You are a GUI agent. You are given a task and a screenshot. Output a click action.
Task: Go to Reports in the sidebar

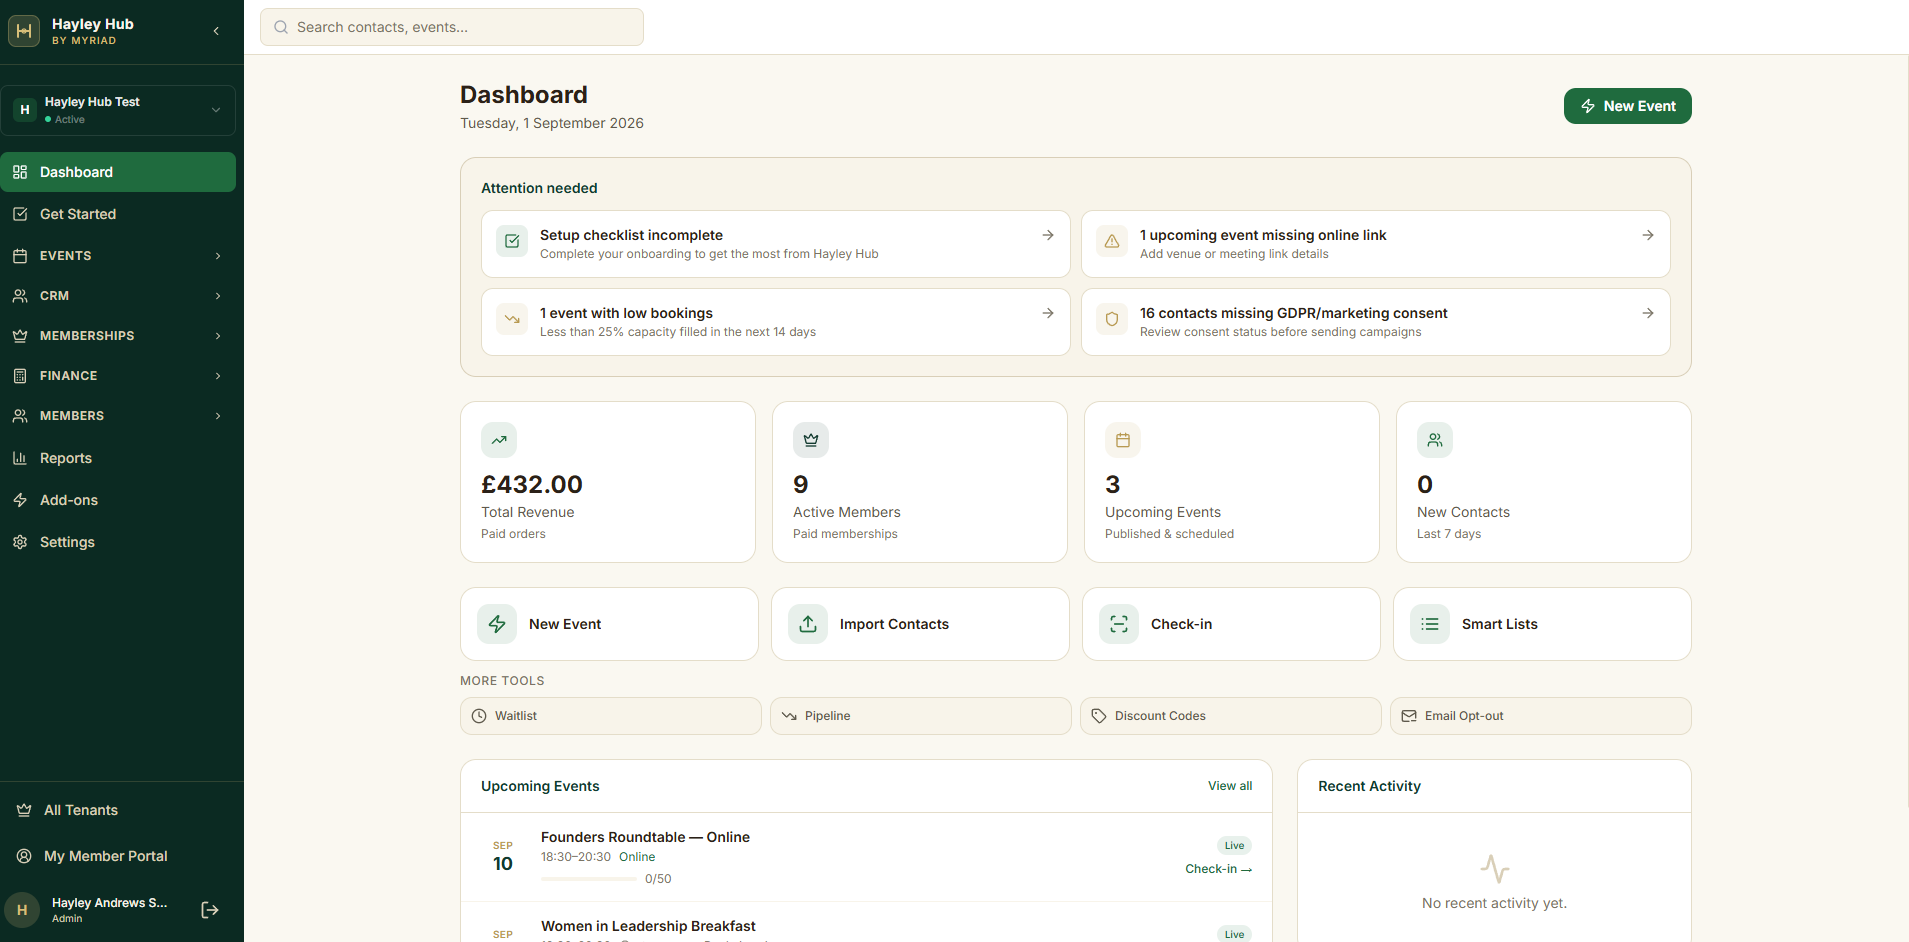tap(118, 458)
